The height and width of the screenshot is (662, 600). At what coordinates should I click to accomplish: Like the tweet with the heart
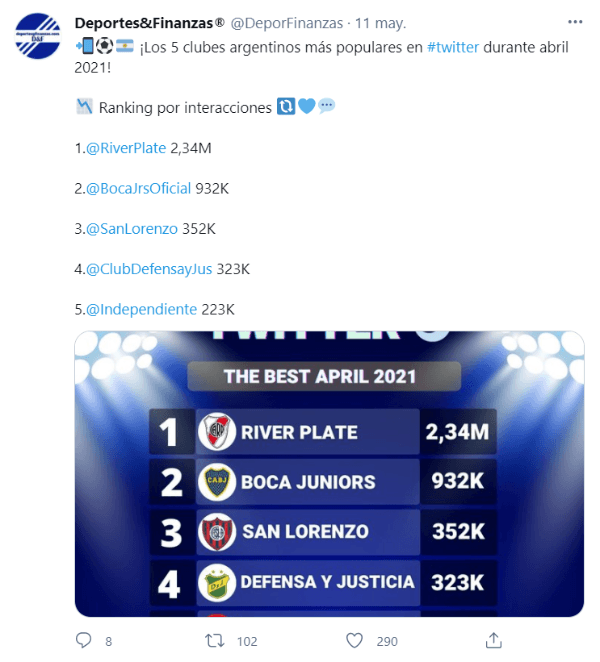pyautogui.click(x=354, y=640)
